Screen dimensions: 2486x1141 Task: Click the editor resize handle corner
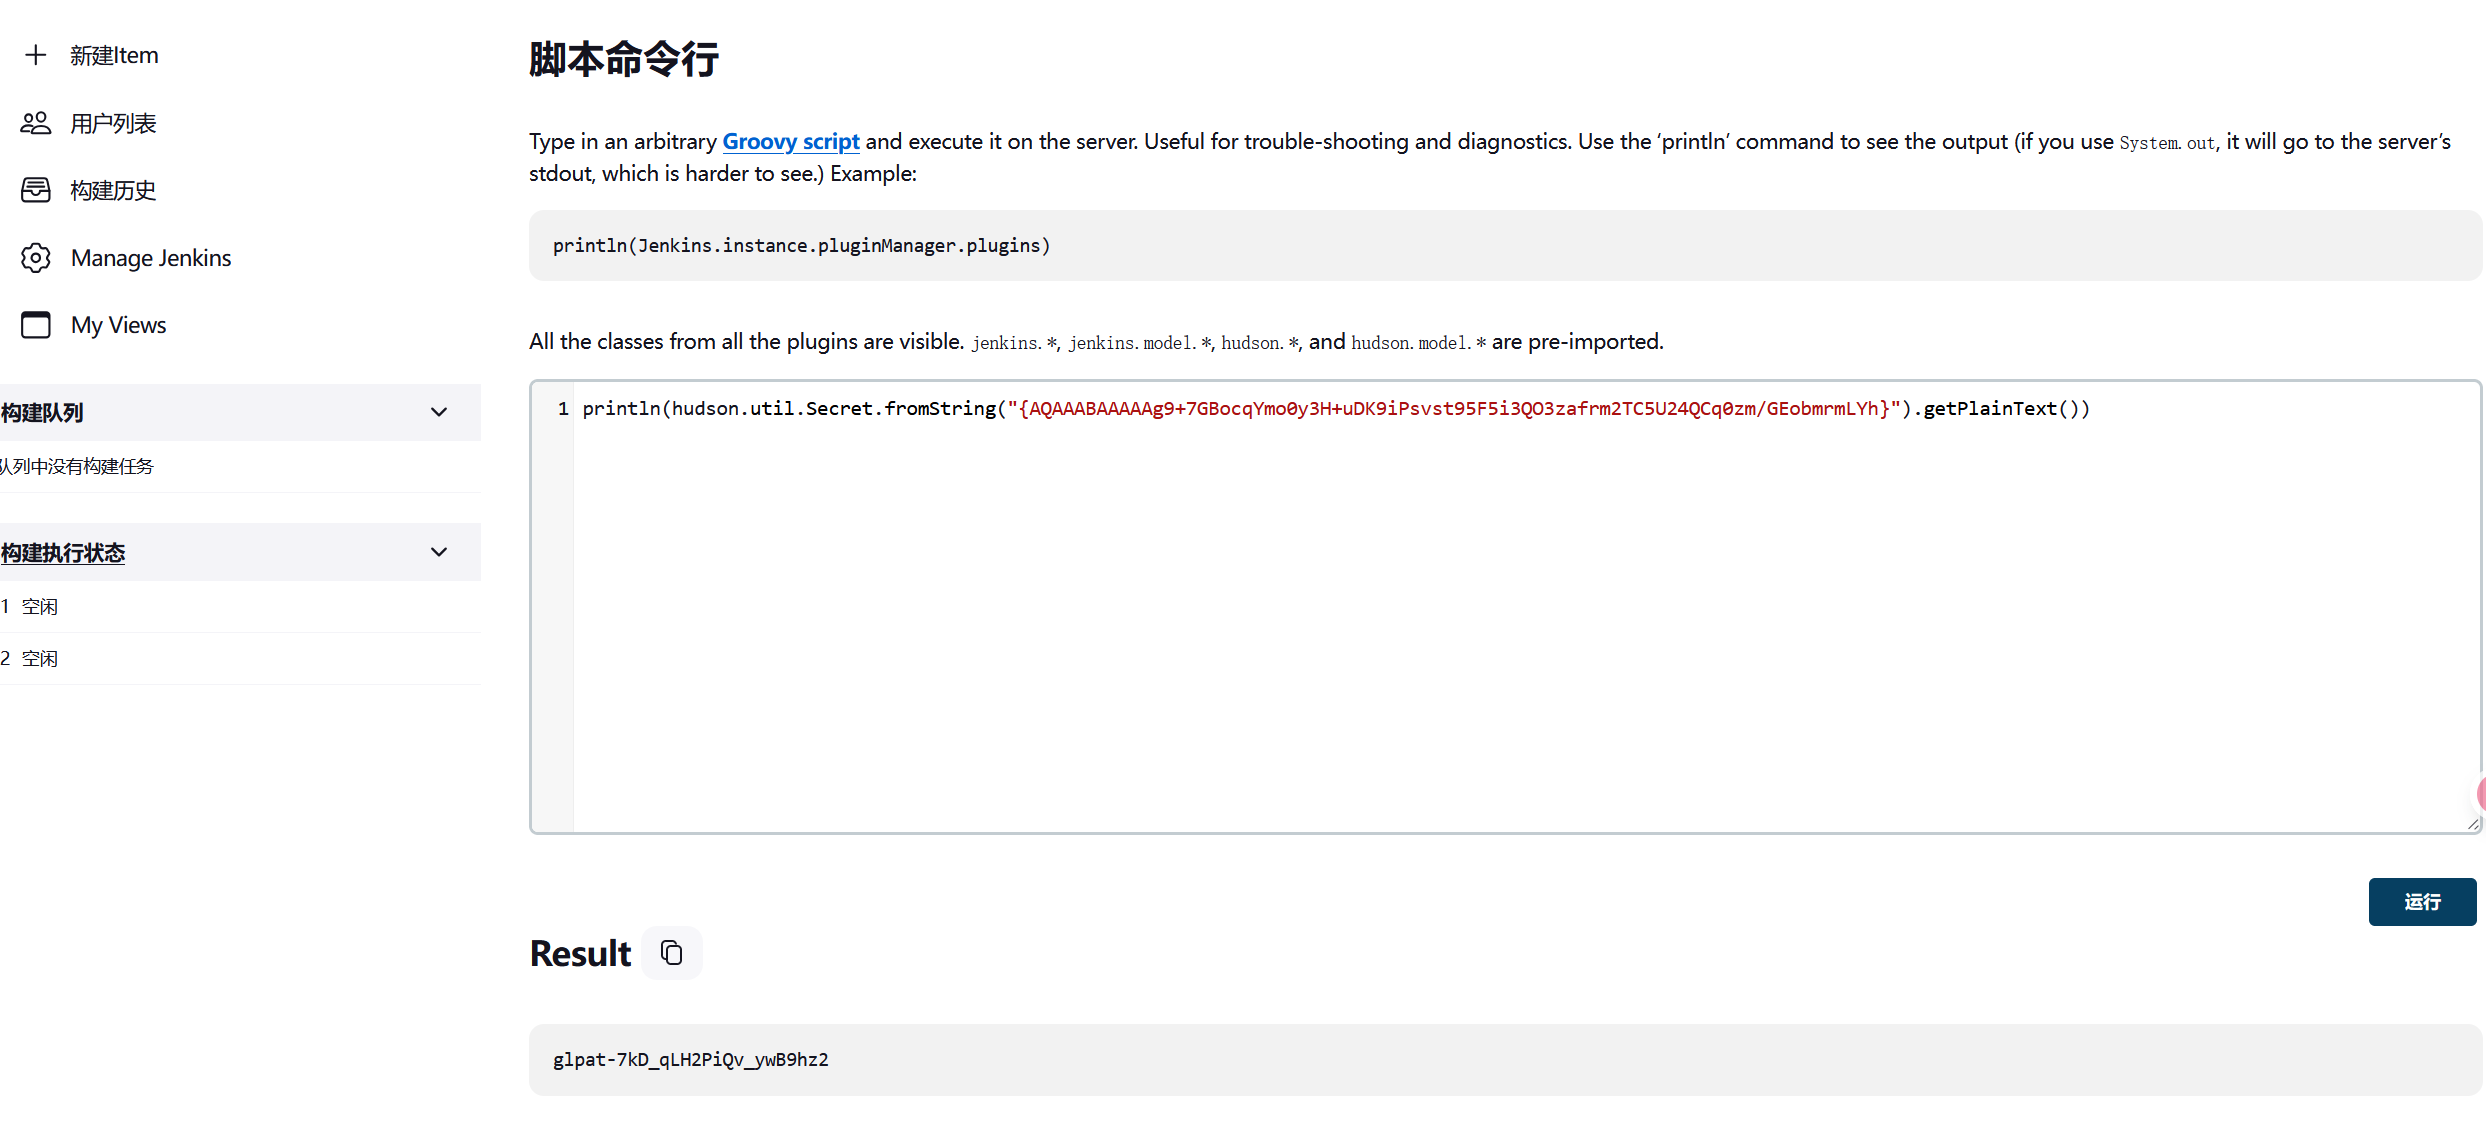(2473, 824)
